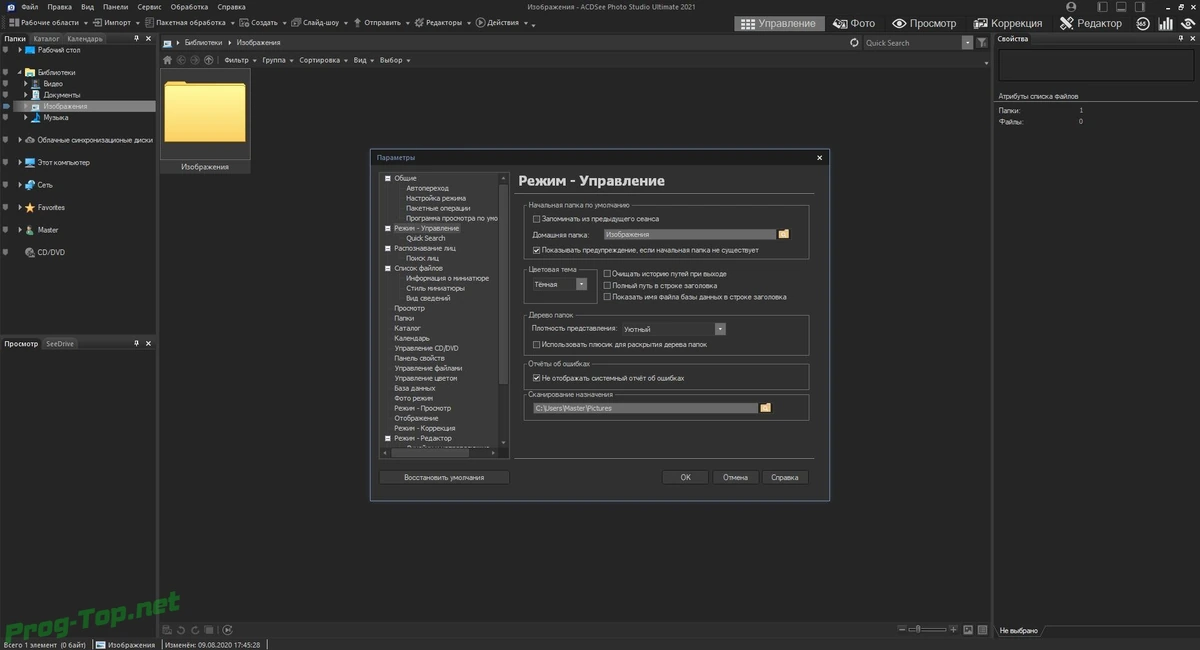Click the filter funnel icon beside Quick Search
The width and height of the screenshot is (1200, 650).
[x=982, y=43]
